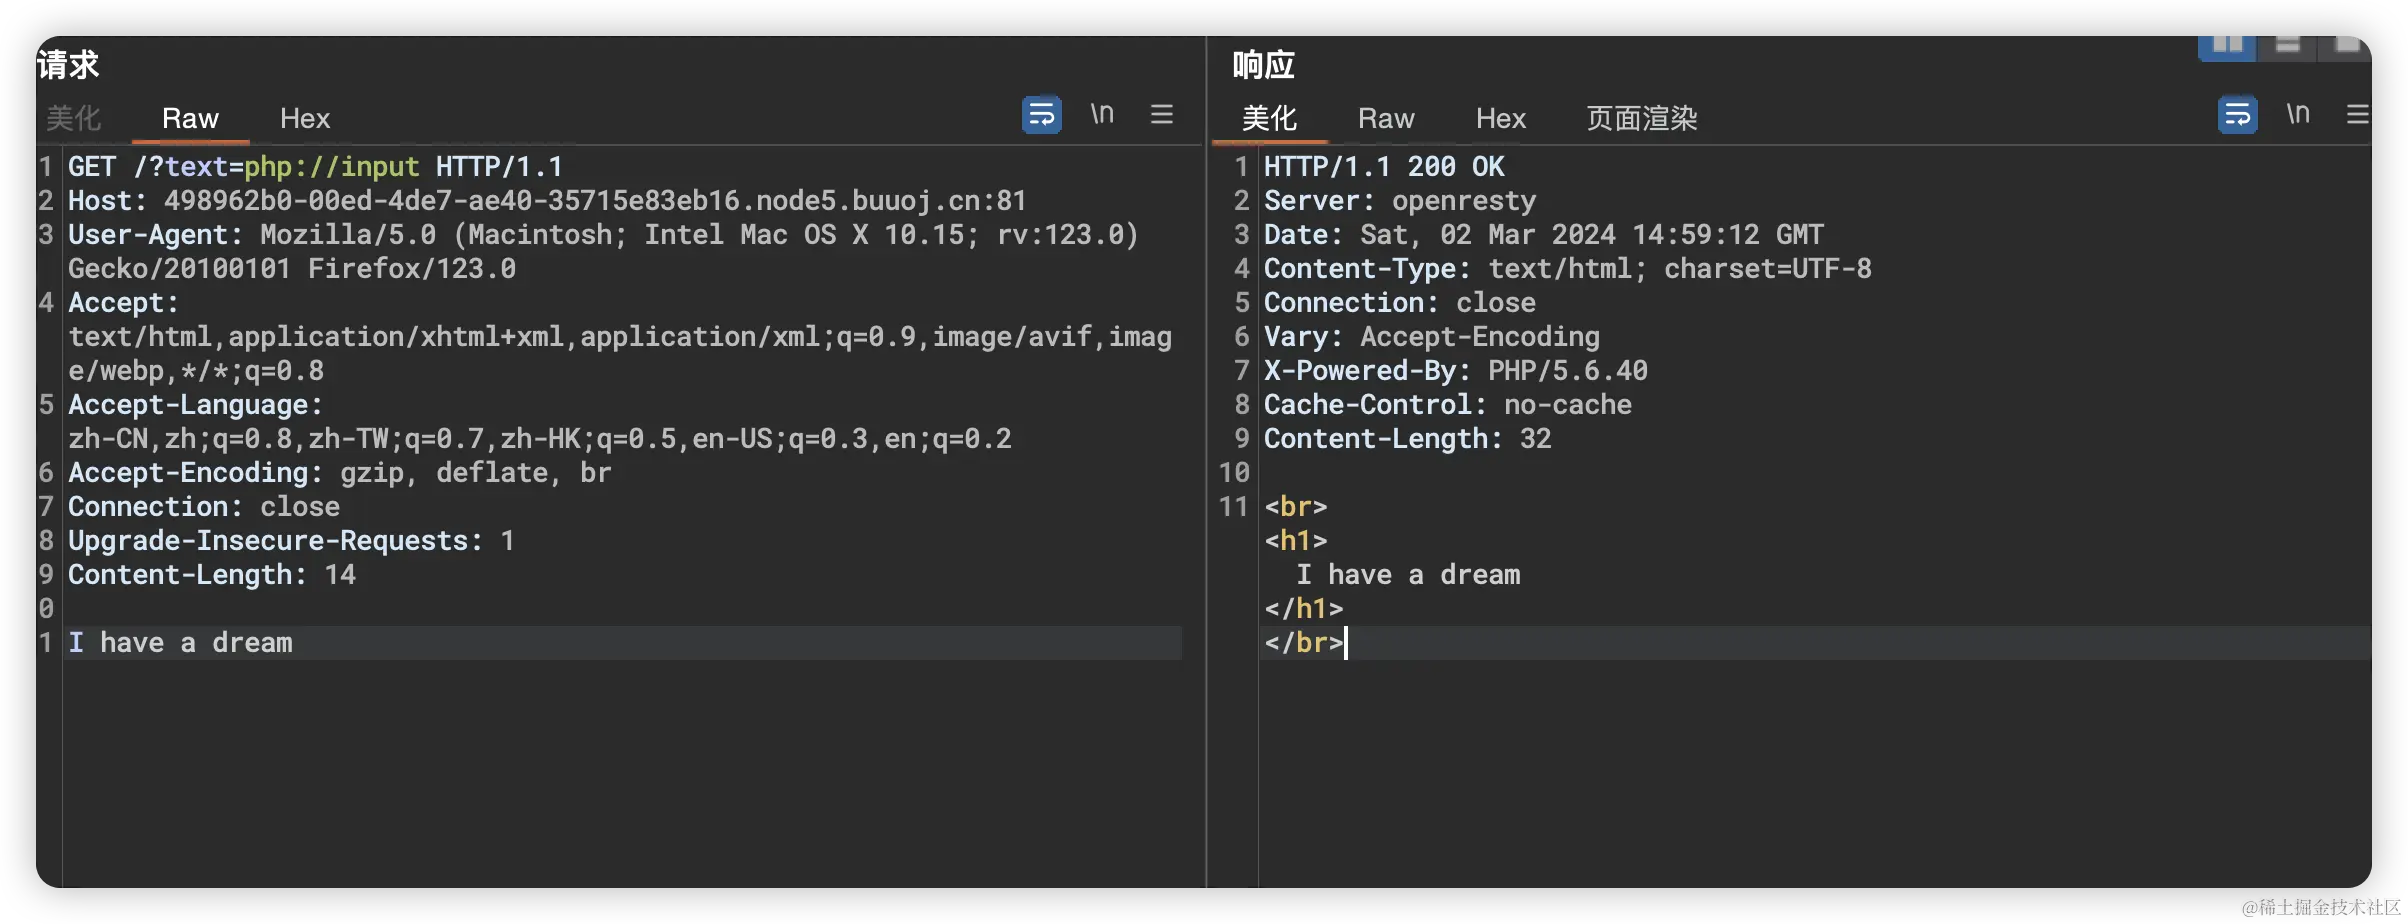Switch to the combined single-pane layout icon
This screenshot has width=2408, height=924.
tap(2347, 46)
